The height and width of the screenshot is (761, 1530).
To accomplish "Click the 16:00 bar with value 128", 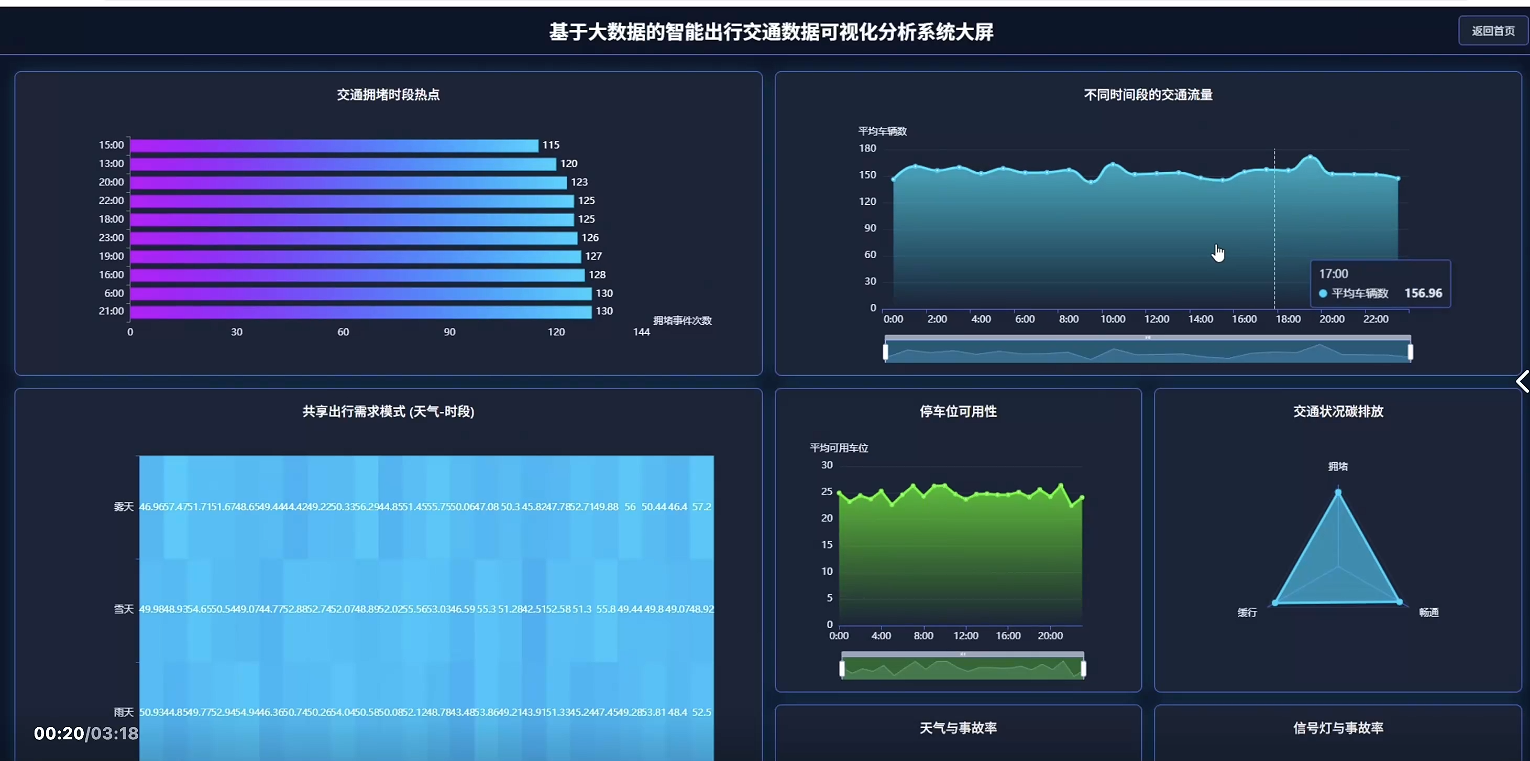I will (357, 275).
